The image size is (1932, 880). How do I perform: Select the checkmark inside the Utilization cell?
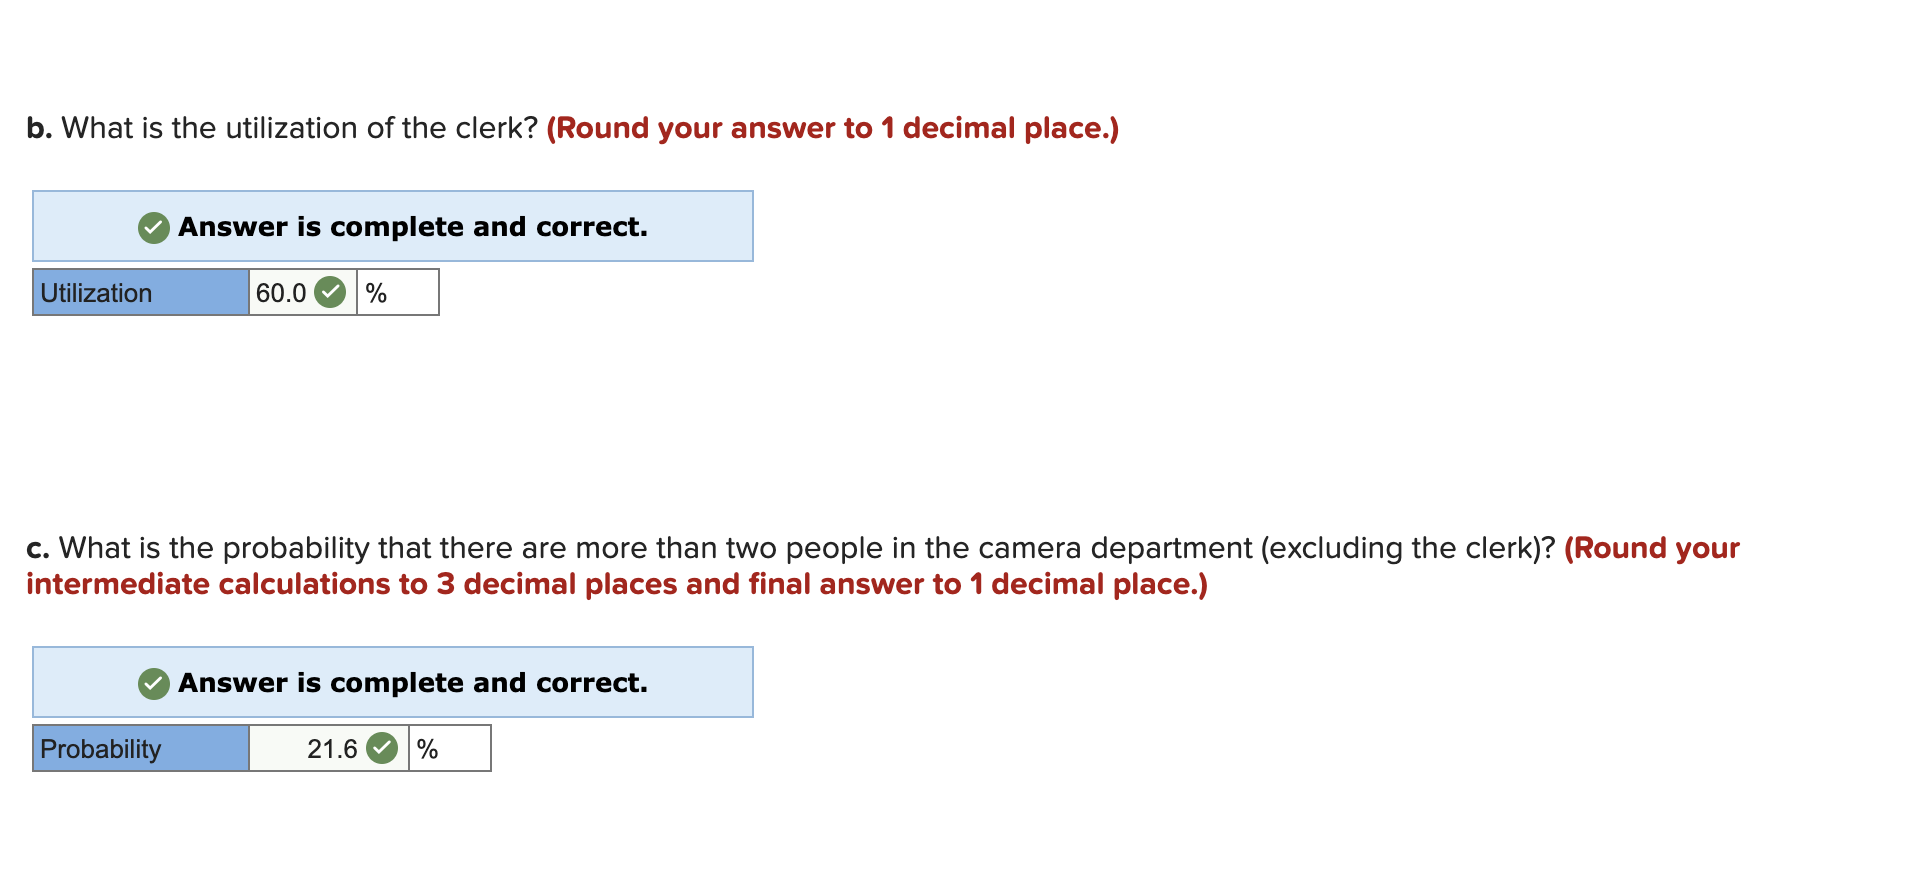(331, 292)
